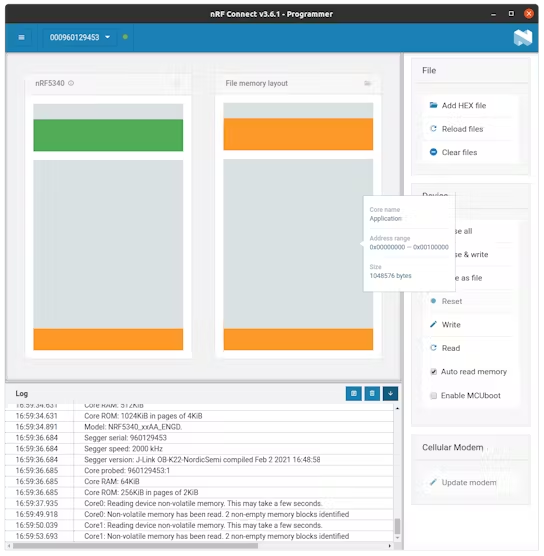Click the Clear files icon
This screenshot has width=544, height=556.
[x=433, y=152]
